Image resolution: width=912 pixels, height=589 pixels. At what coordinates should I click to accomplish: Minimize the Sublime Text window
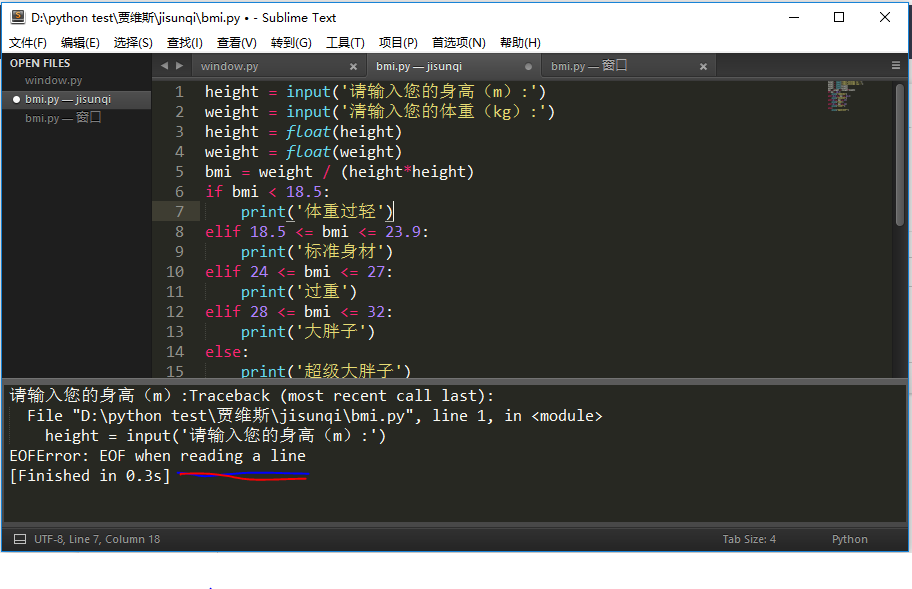click(794, 17)
